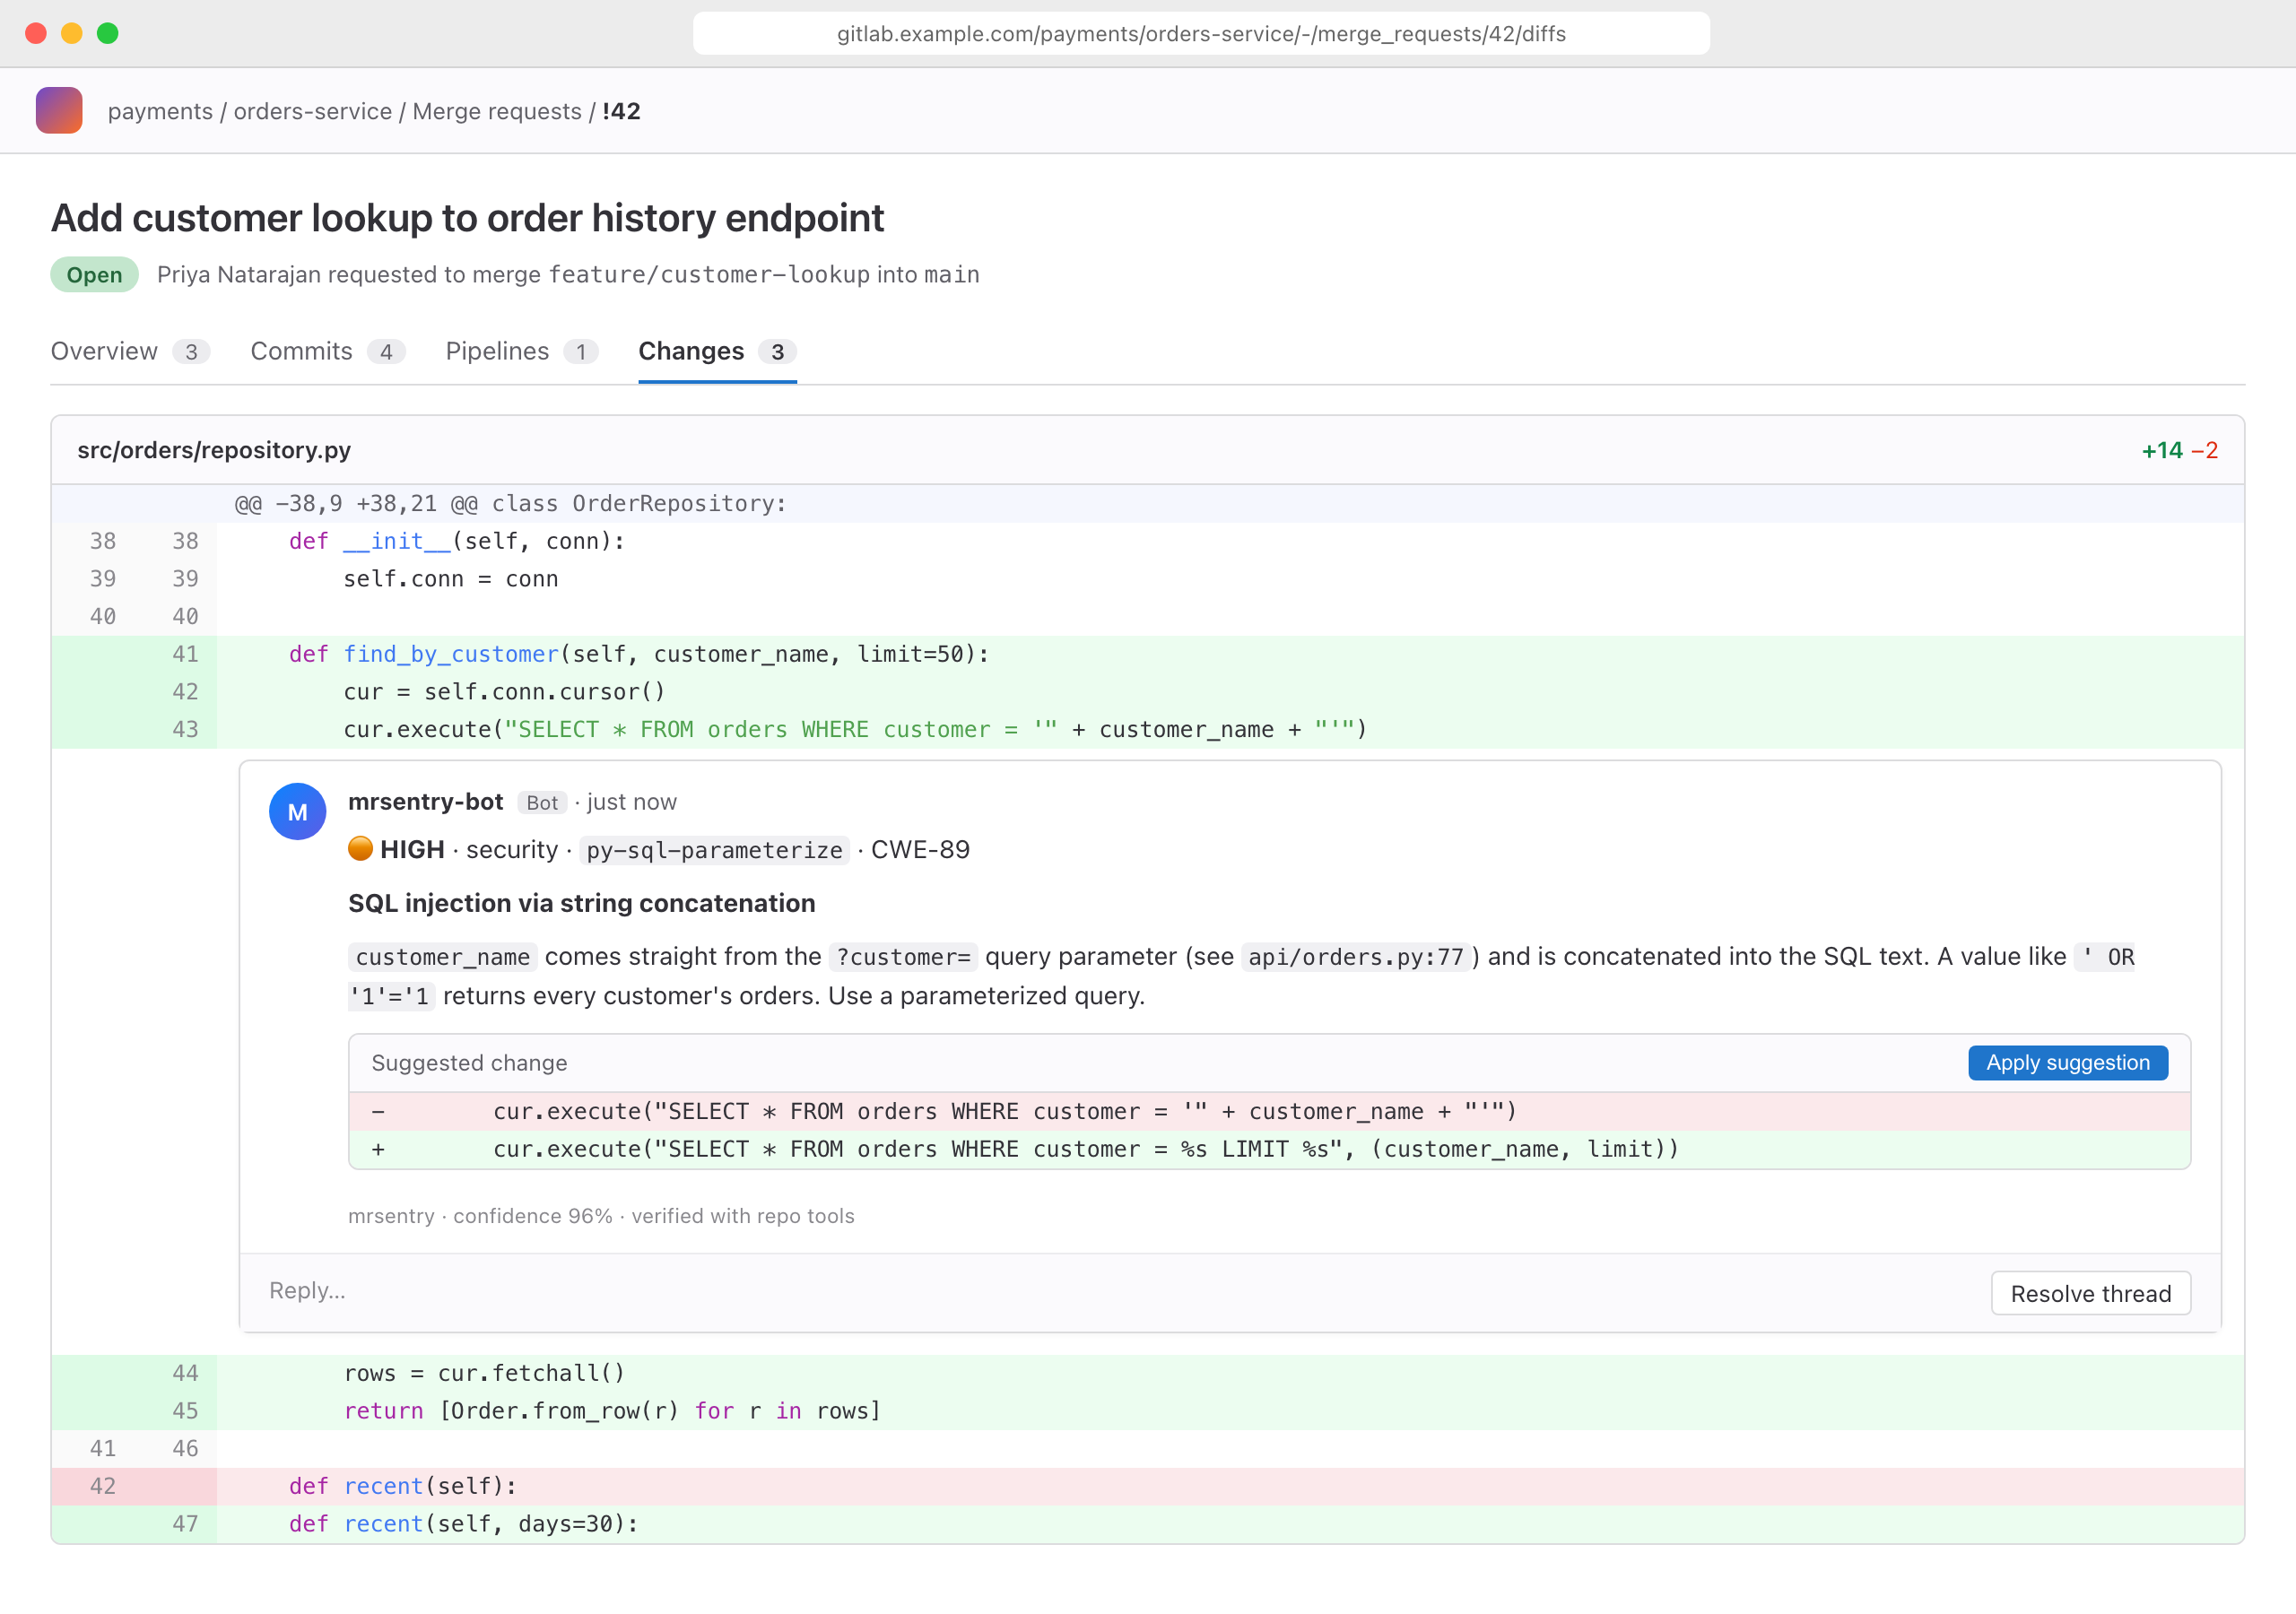Open the Pipelines tab
2296x1614 pixels.
click(522, 351)
